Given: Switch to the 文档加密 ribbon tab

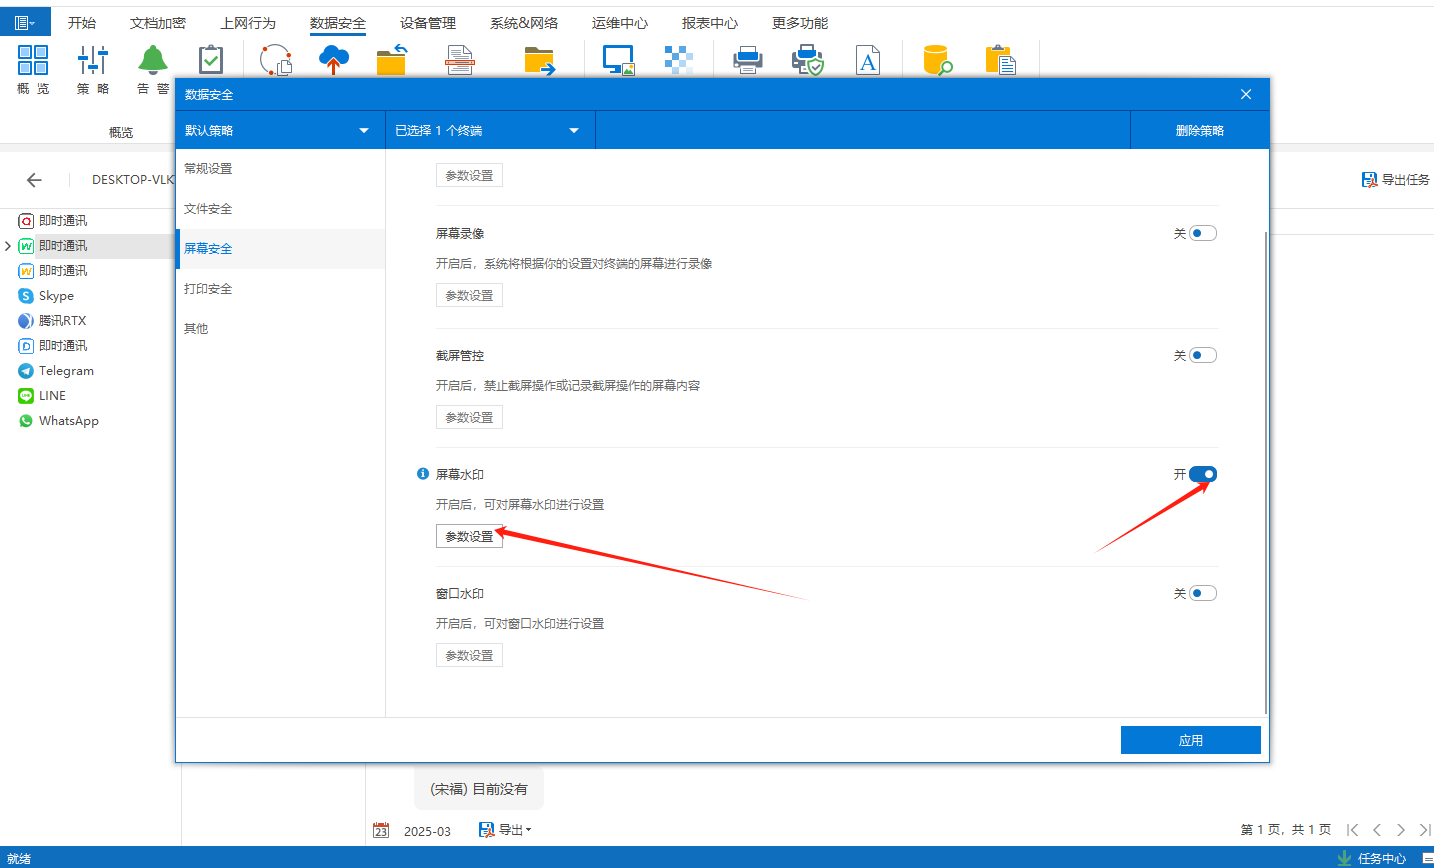Looking at the screenshot, I should [158, 23].
